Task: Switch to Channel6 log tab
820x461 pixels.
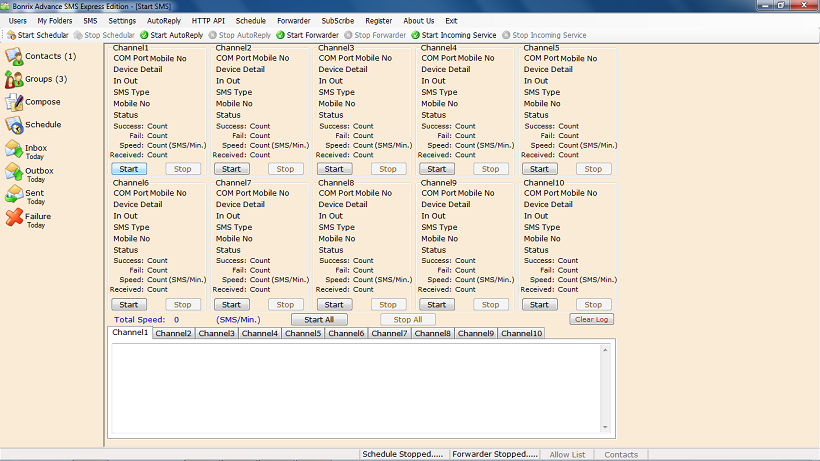Action: pyautogui.click(x=346, y=333)
